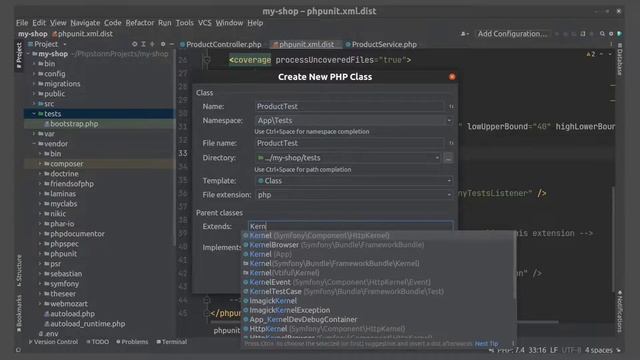This screenshot has height=360, width=640.
Task: Expand the config folder
Action: 34,74
